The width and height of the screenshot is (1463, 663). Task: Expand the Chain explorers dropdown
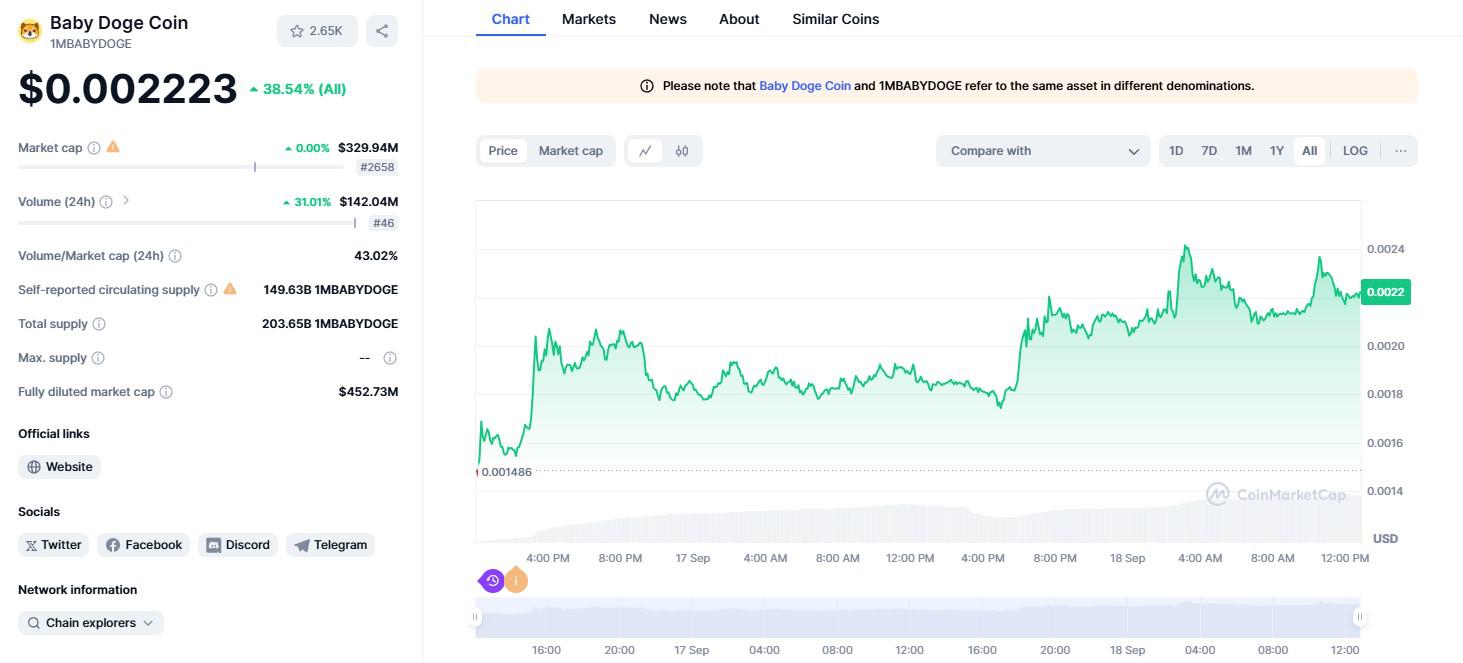91,623
